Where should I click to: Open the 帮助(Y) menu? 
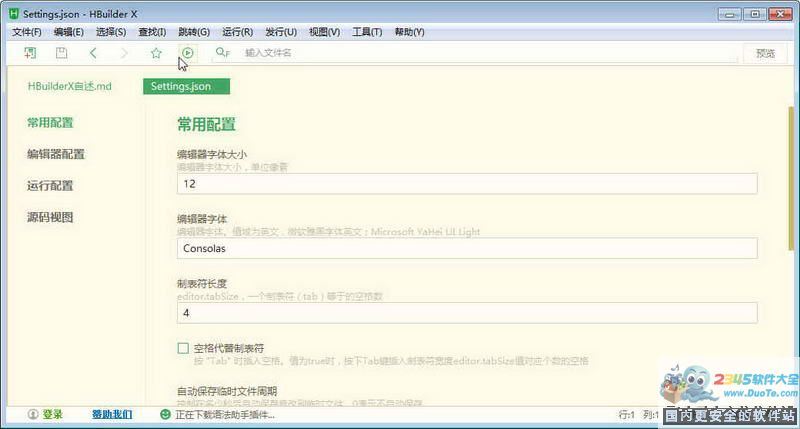pos(409,32)
